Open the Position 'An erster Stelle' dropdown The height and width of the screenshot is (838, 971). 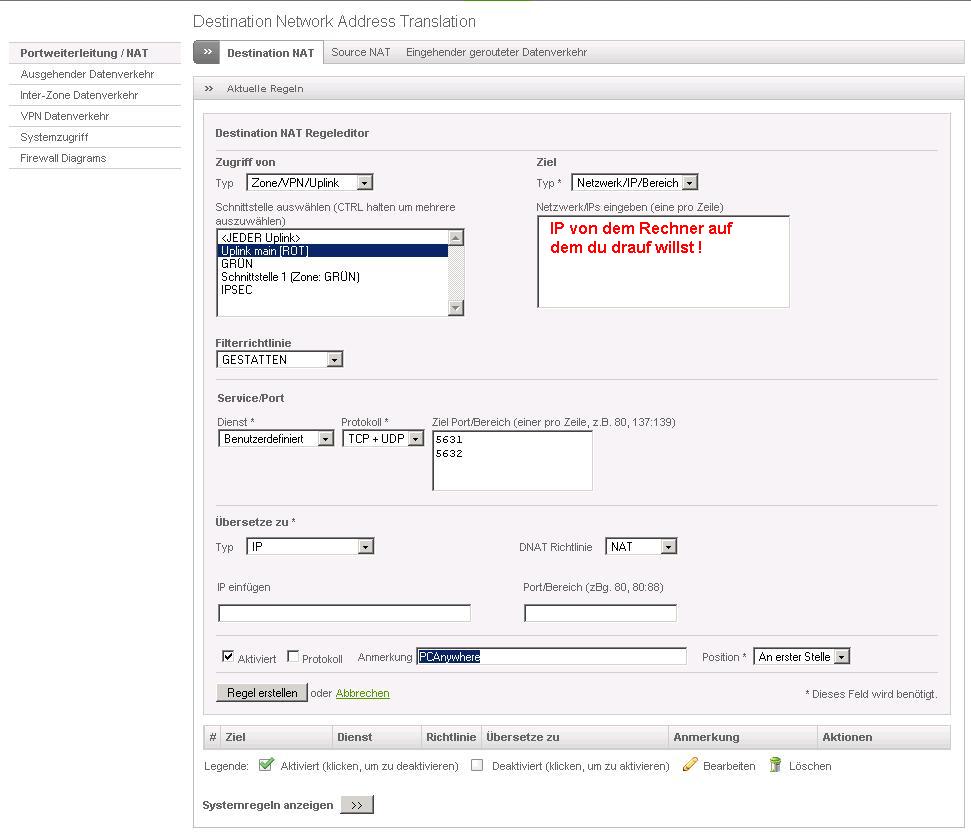point(801,657)
